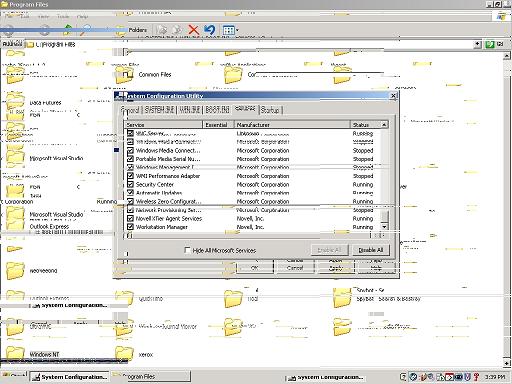The height and width of the screenshot is (384, 512).
Task: Click the tray clock showing 3:39 PM
Action: point(495,377)
